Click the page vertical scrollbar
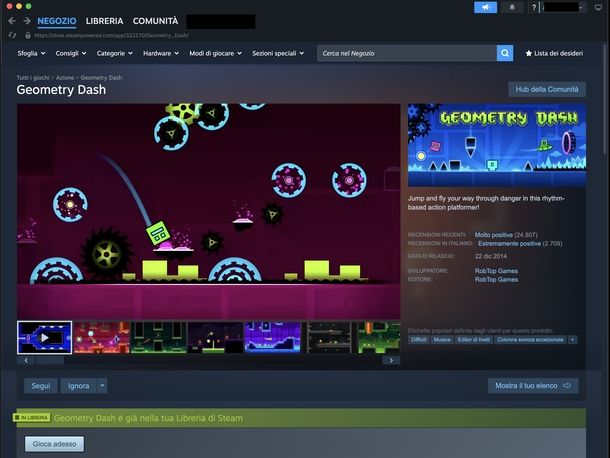Viewport: 610px width, 458px height. 606,97
